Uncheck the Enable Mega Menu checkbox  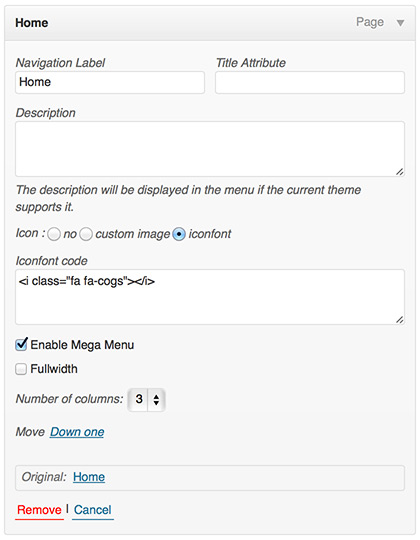tap(21, 344)
